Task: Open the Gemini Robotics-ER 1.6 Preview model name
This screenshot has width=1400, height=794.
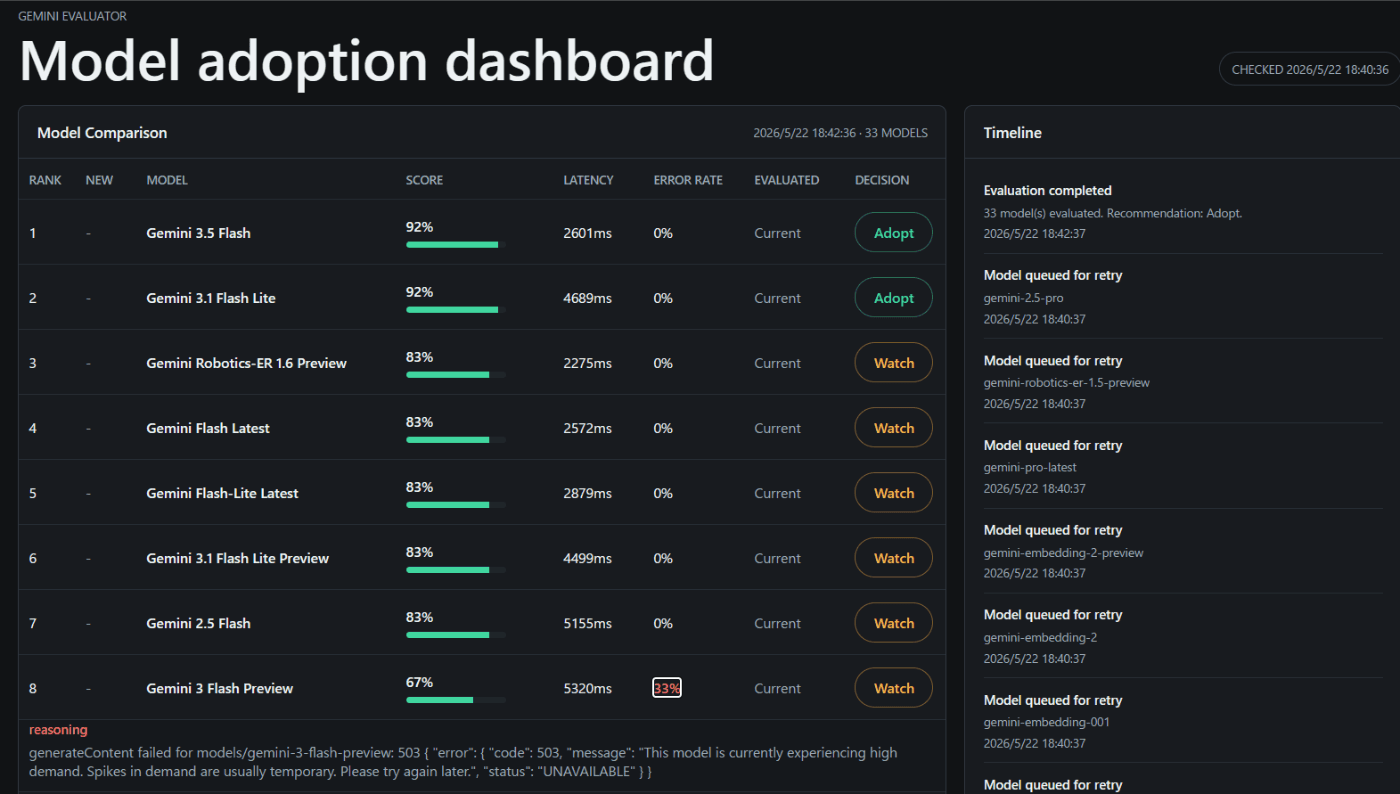Action: coord(246,363)
